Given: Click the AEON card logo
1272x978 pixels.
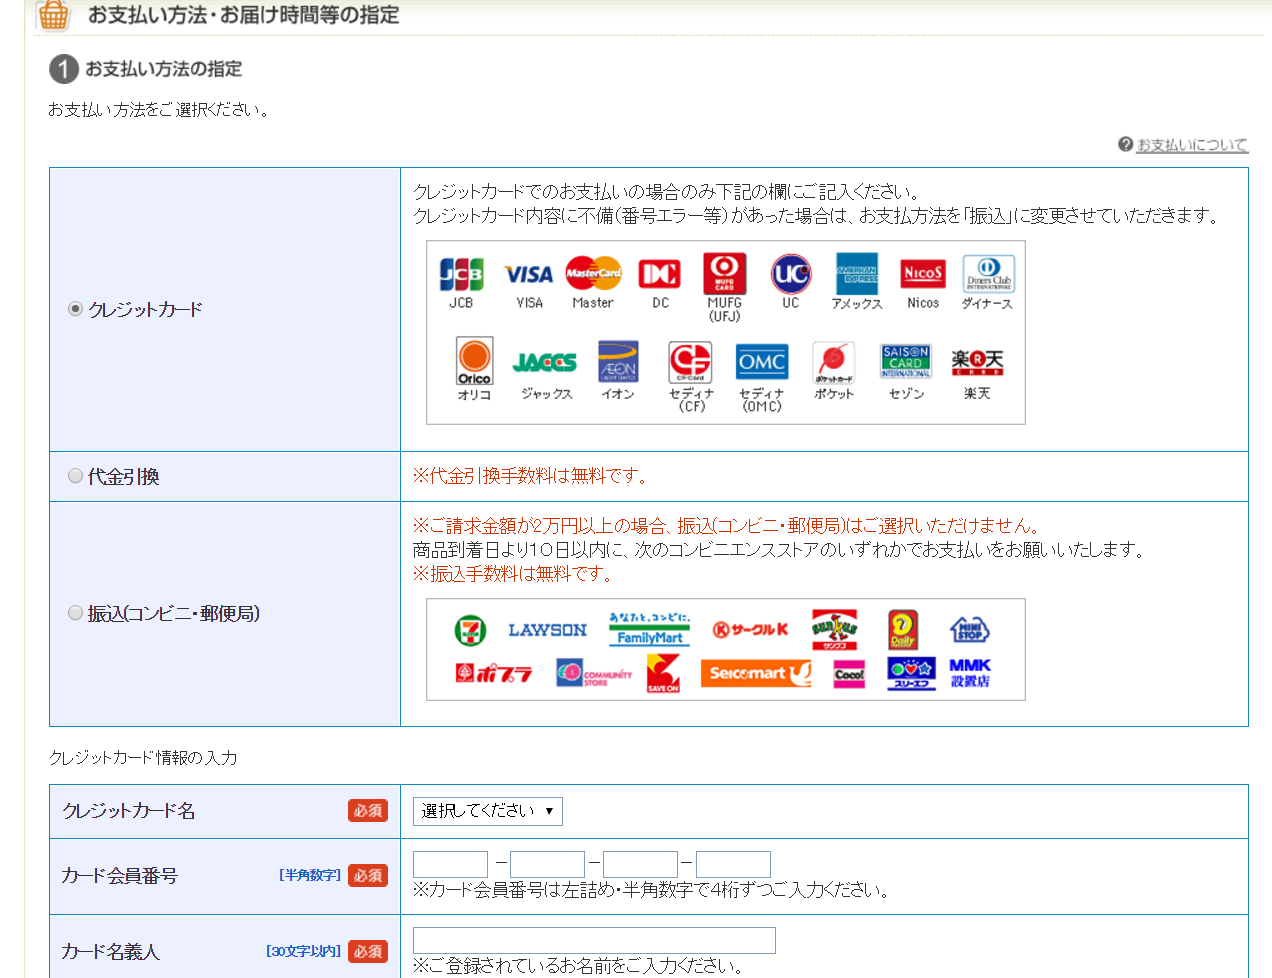Looking at the screenshot, I should 618,362.
